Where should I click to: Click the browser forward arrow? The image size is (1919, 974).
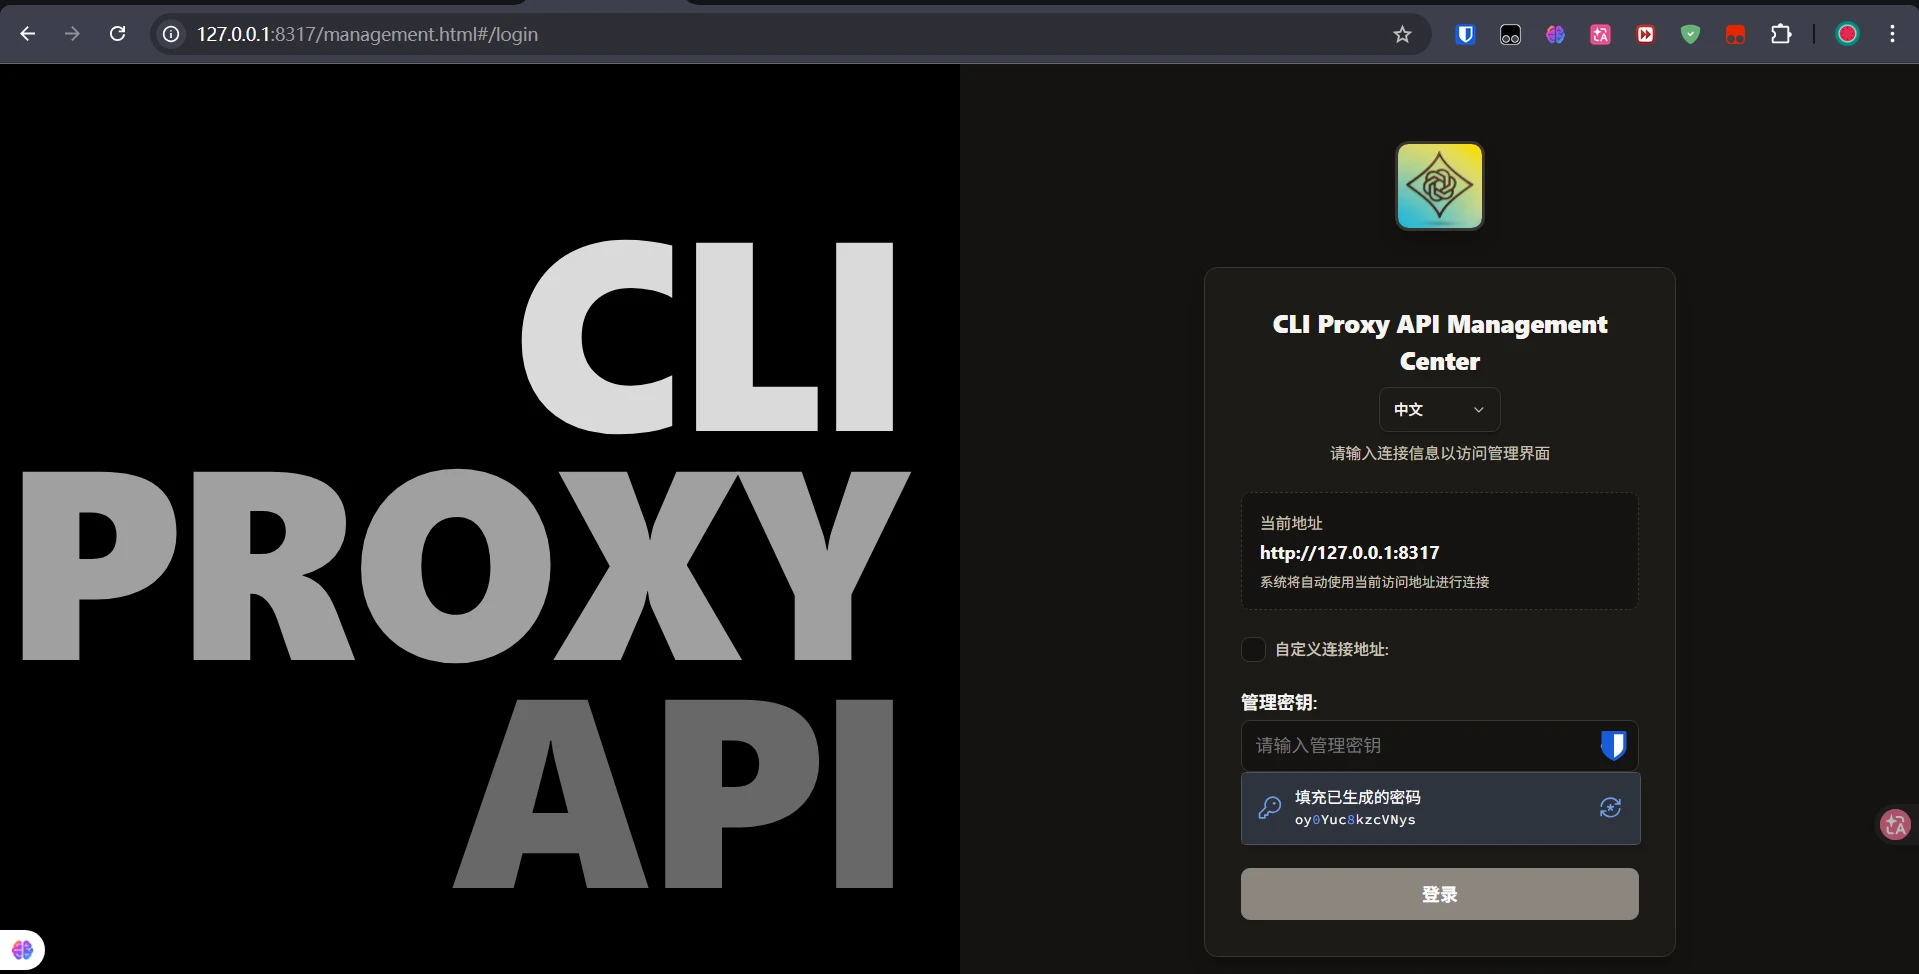72,34
